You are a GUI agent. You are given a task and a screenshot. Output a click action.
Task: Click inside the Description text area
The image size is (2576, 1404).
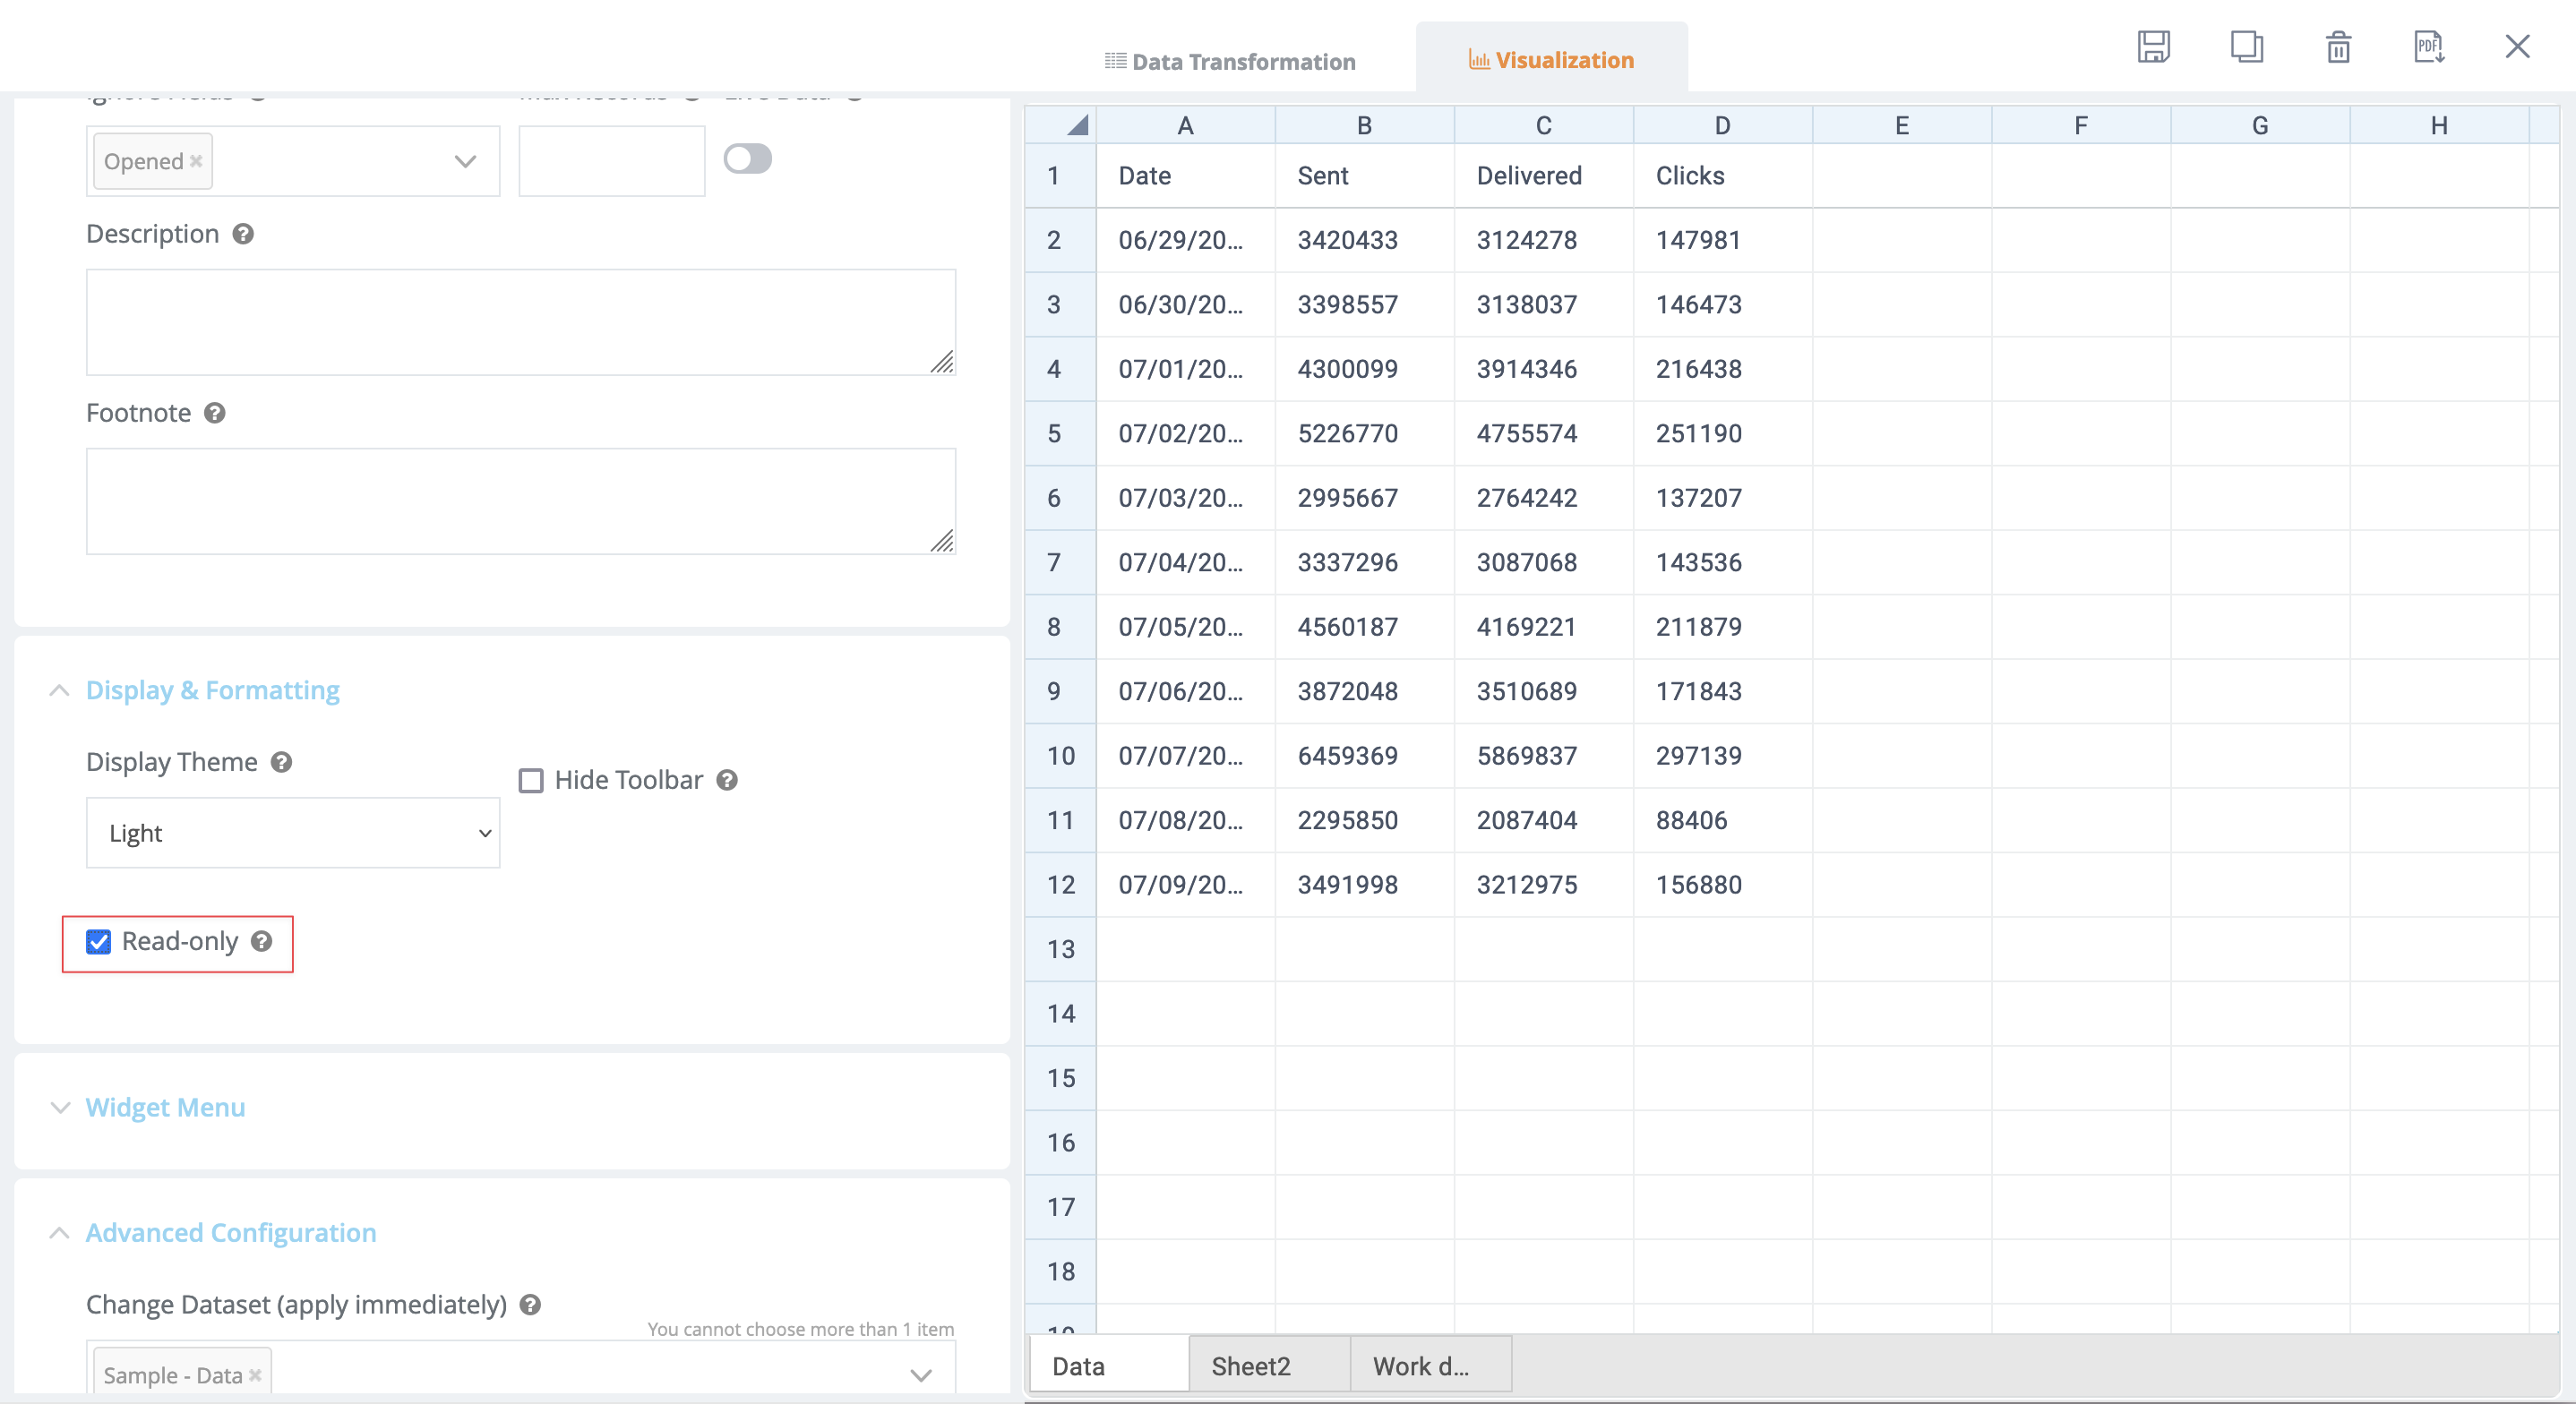520,322
